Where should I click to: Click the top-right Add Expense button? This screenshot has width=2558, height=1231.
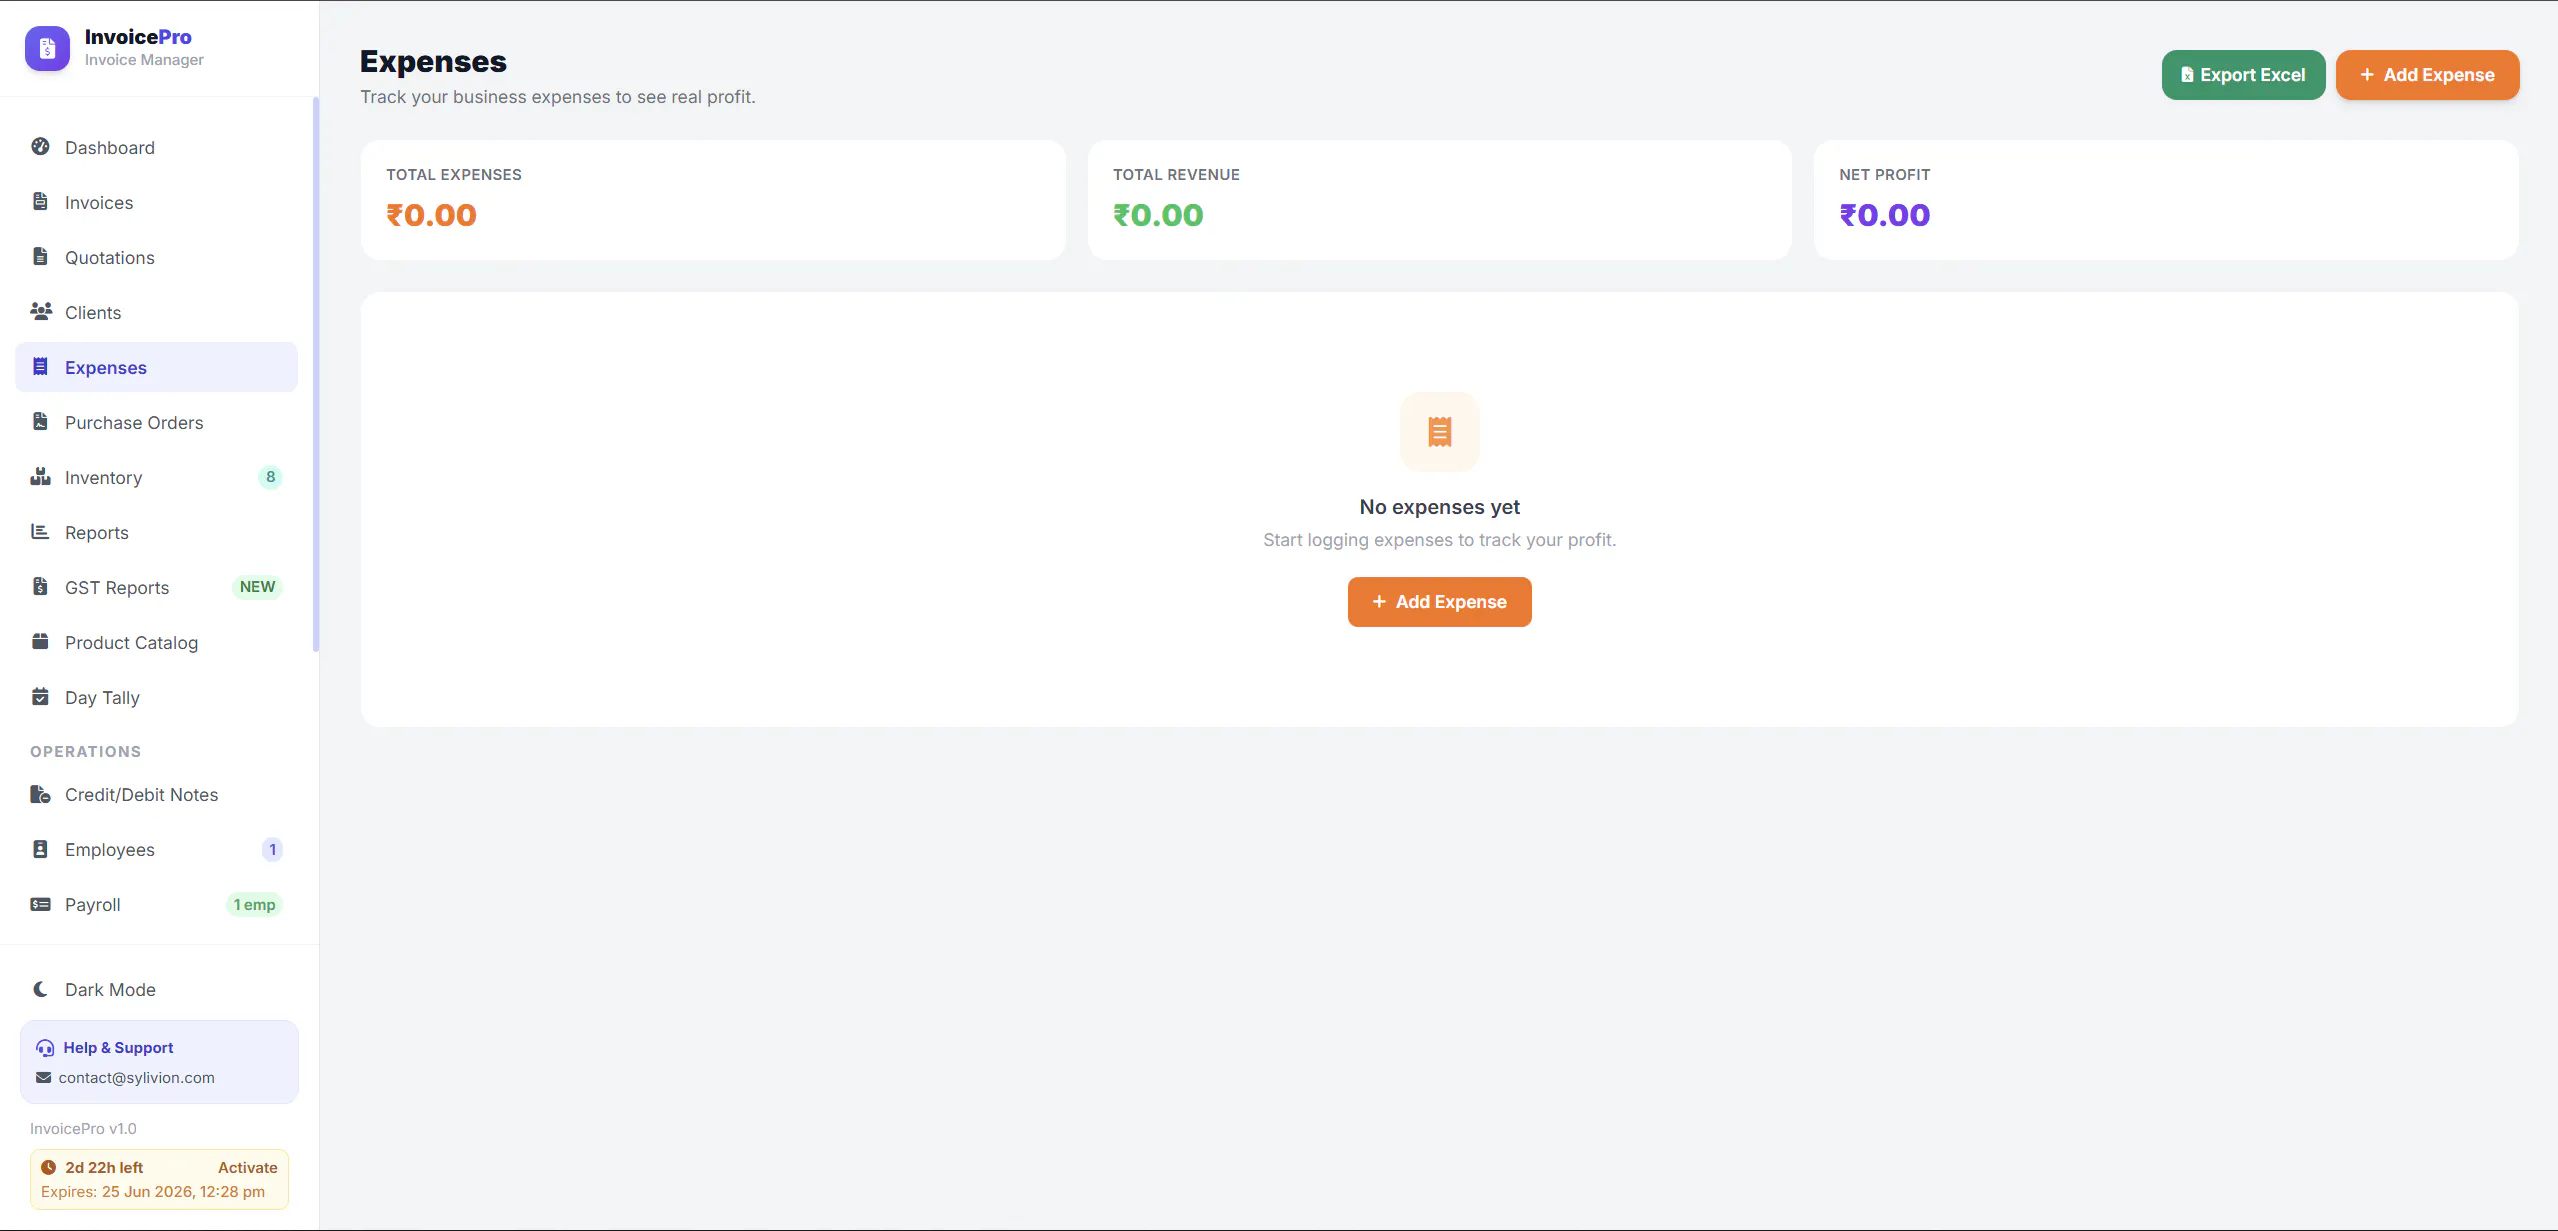pyautogui.click(x=2427, y=75)
